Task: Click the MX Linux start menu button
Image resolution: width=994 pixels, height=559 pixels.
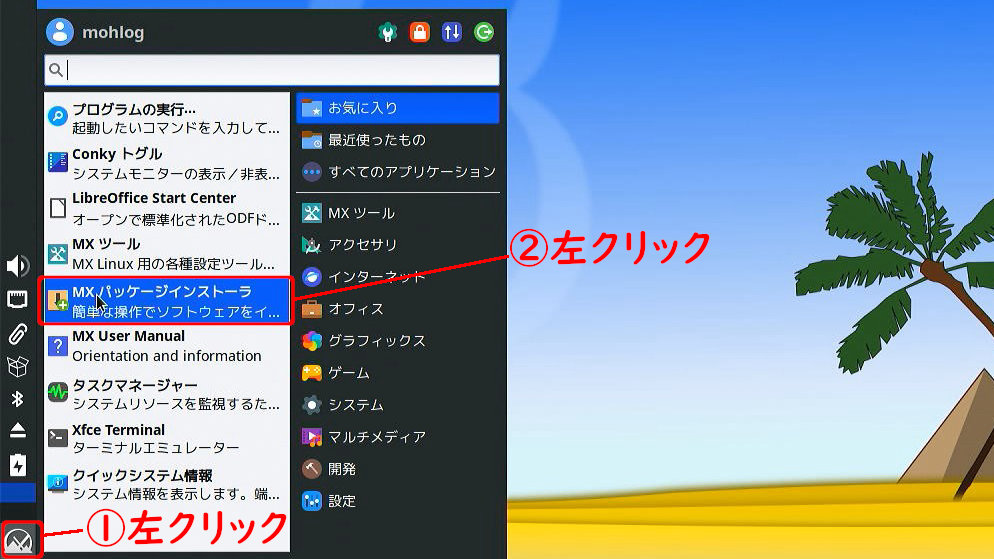Action: 19,540
